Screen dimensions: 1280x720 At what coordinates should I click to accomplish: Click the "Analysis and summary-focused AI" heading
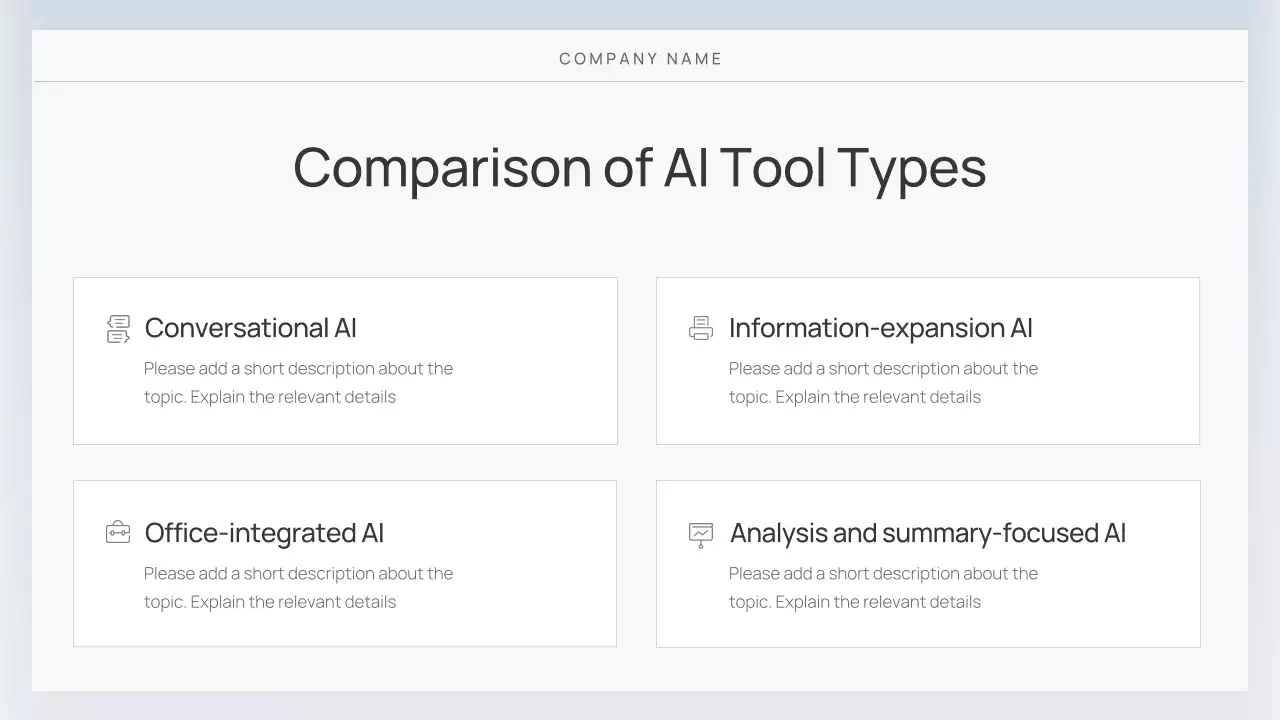pos(927,533)
